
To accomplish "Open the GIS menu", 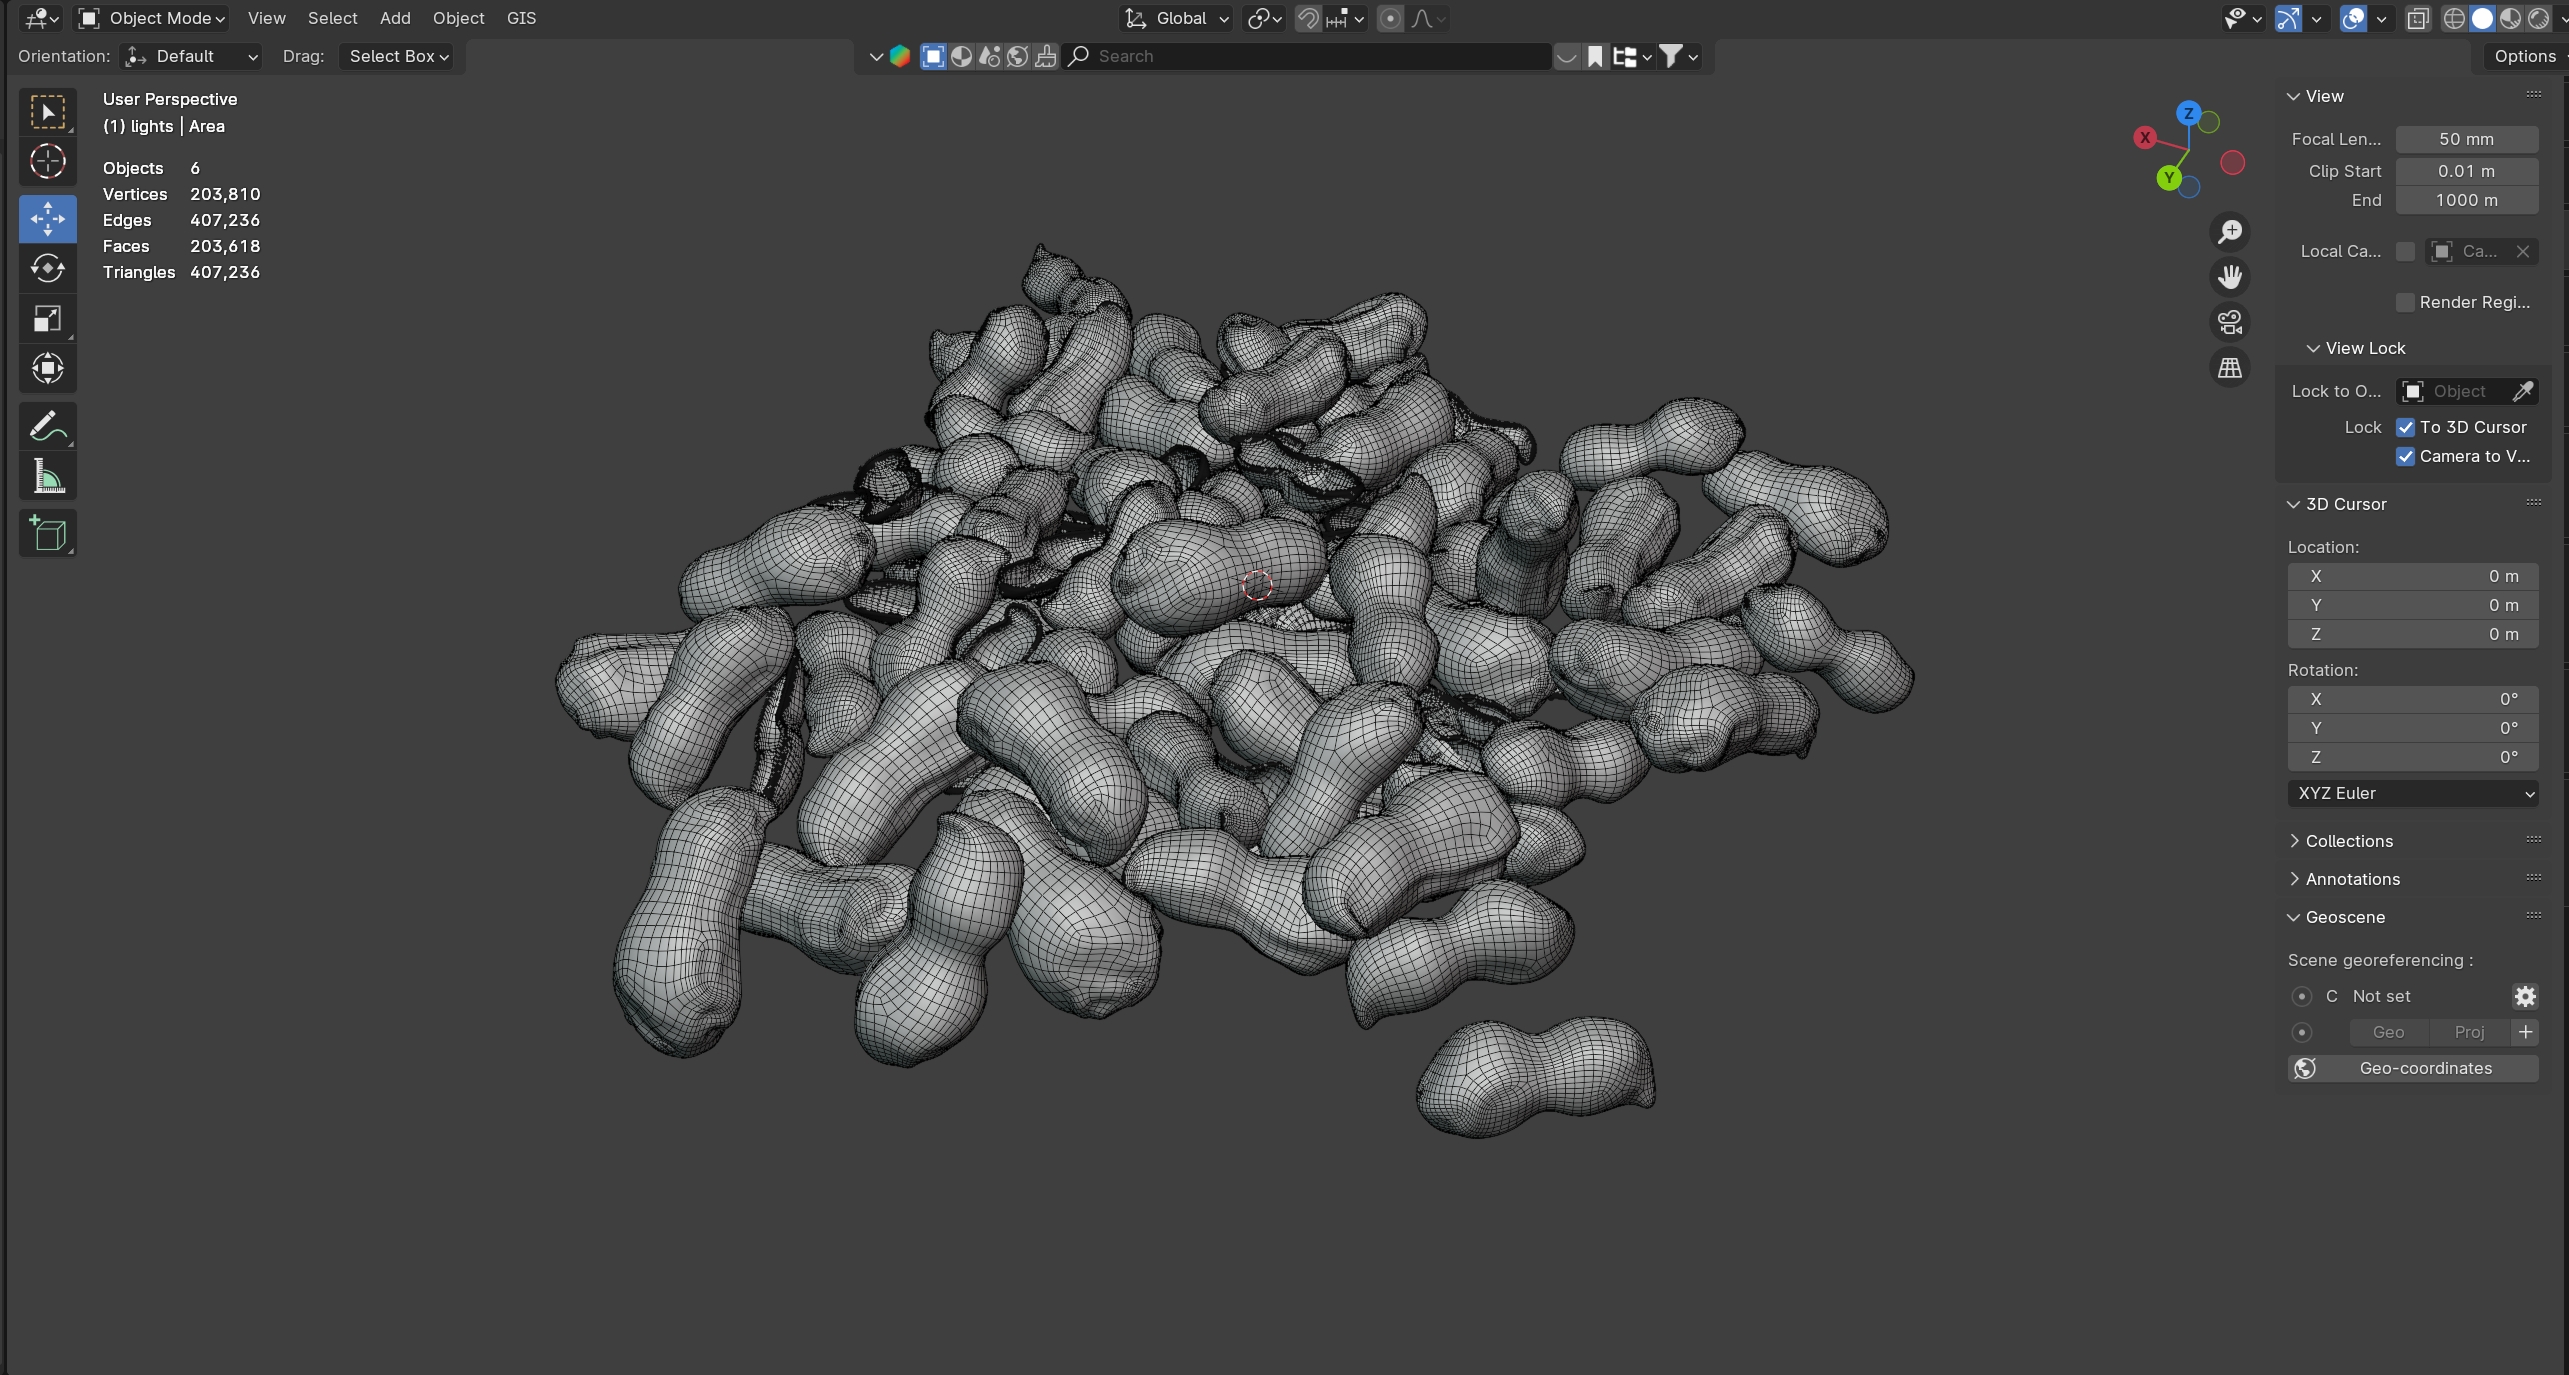I will (521, 18).
